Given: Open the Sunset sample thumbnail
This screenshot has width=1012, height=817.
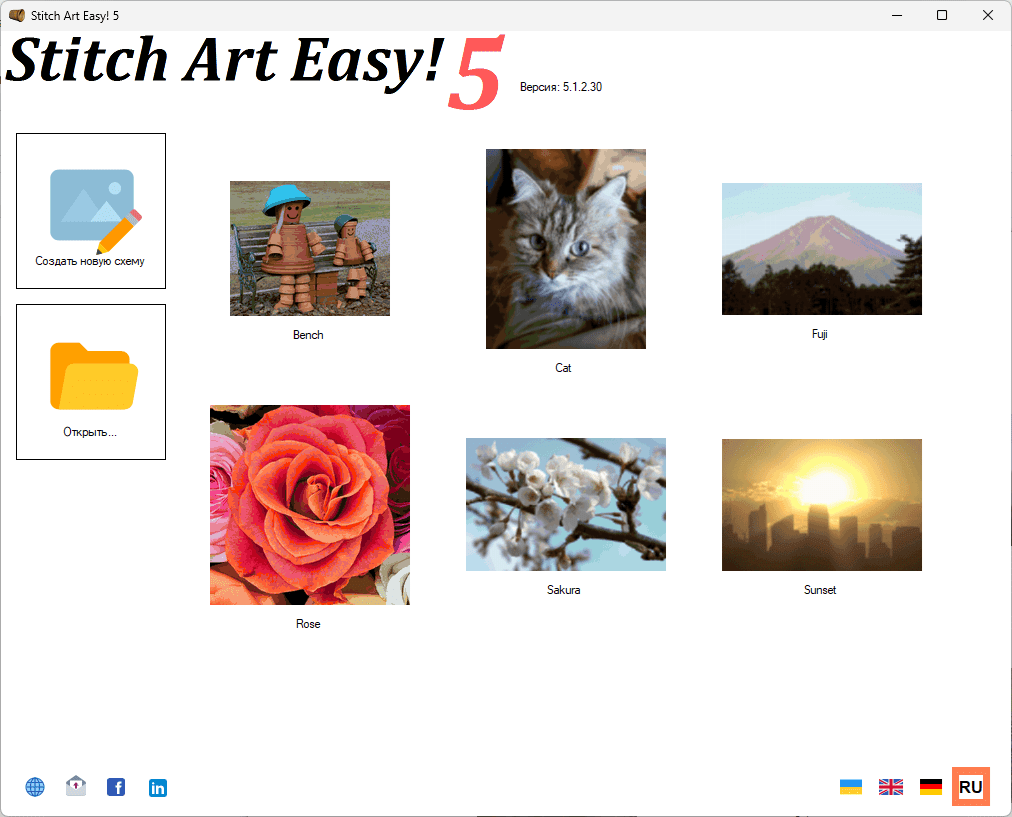Looking at the screenshot, I should pyautogui.click(x=822, y=505).
